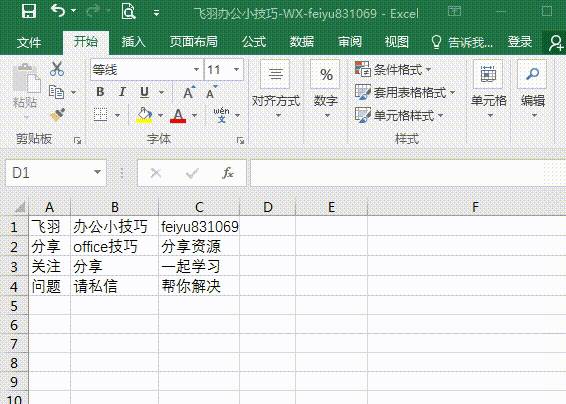The width and height of the screenshot is (566, 404).
Task: Click the Increase Font Size icon
Action: [189, 93]
